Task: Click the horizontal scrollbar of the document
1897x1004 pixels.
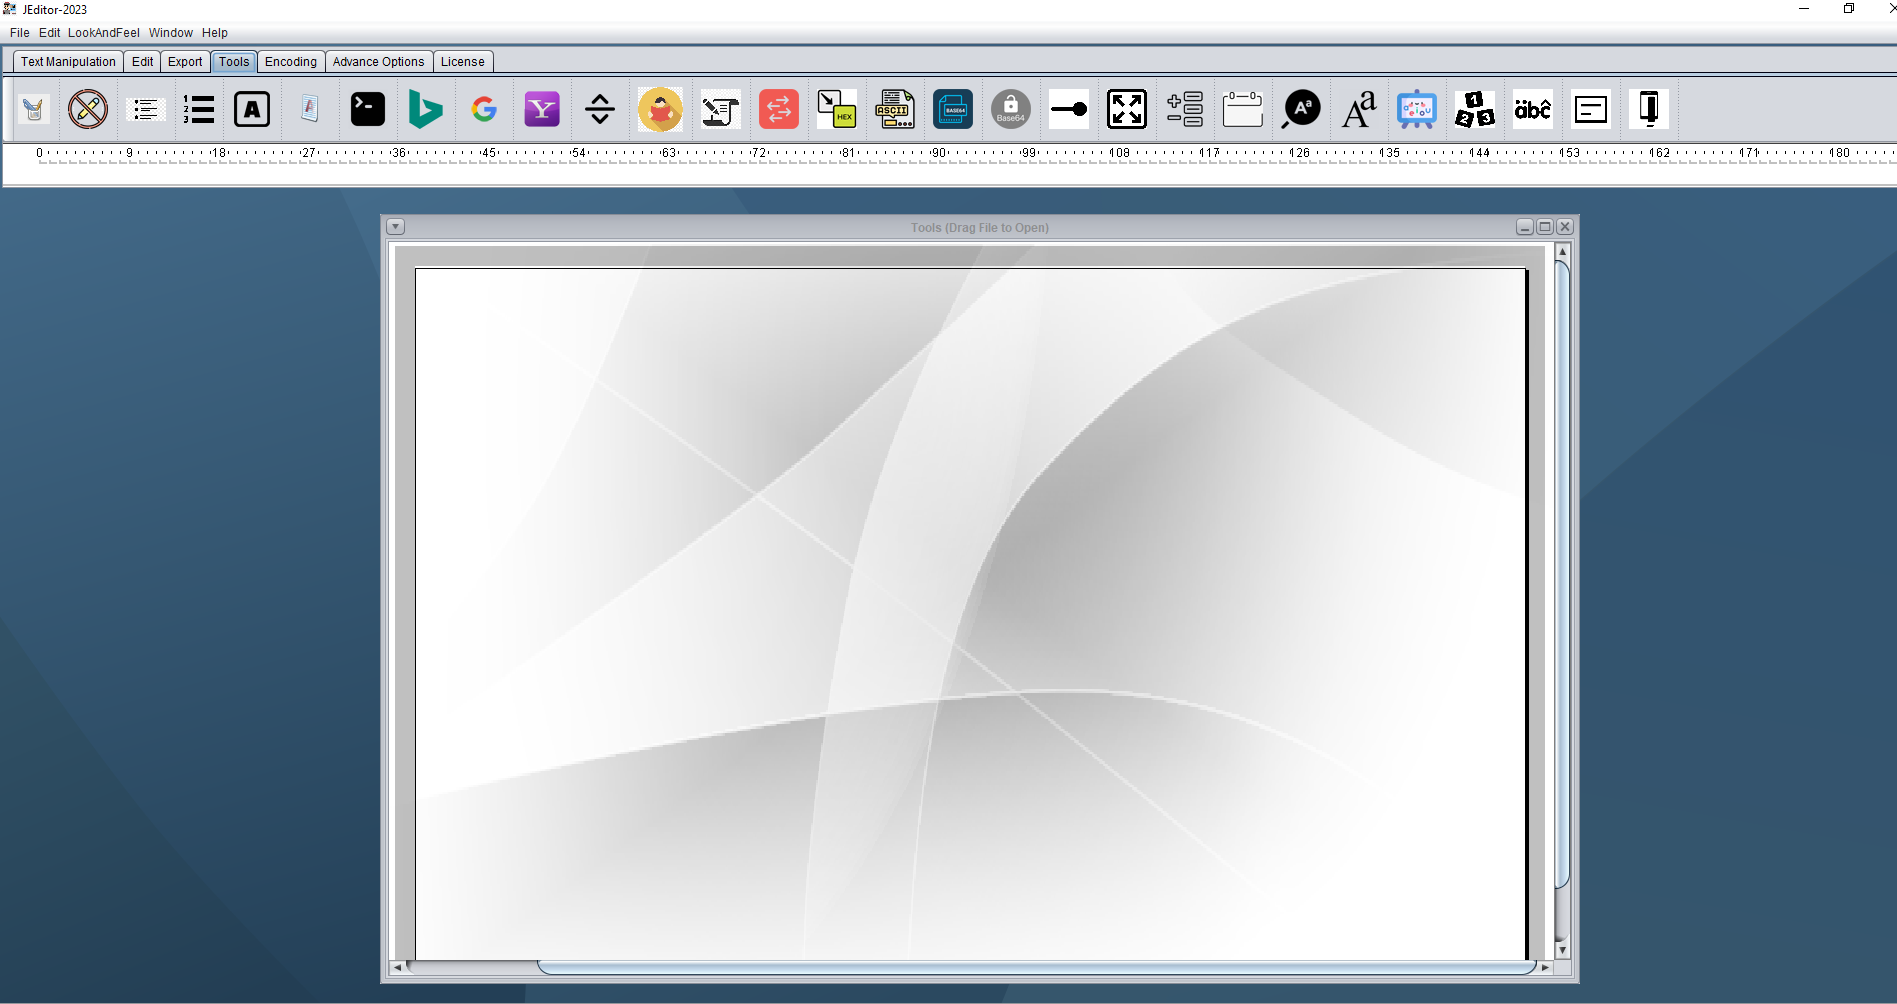Action: [x=1035, y=967]
